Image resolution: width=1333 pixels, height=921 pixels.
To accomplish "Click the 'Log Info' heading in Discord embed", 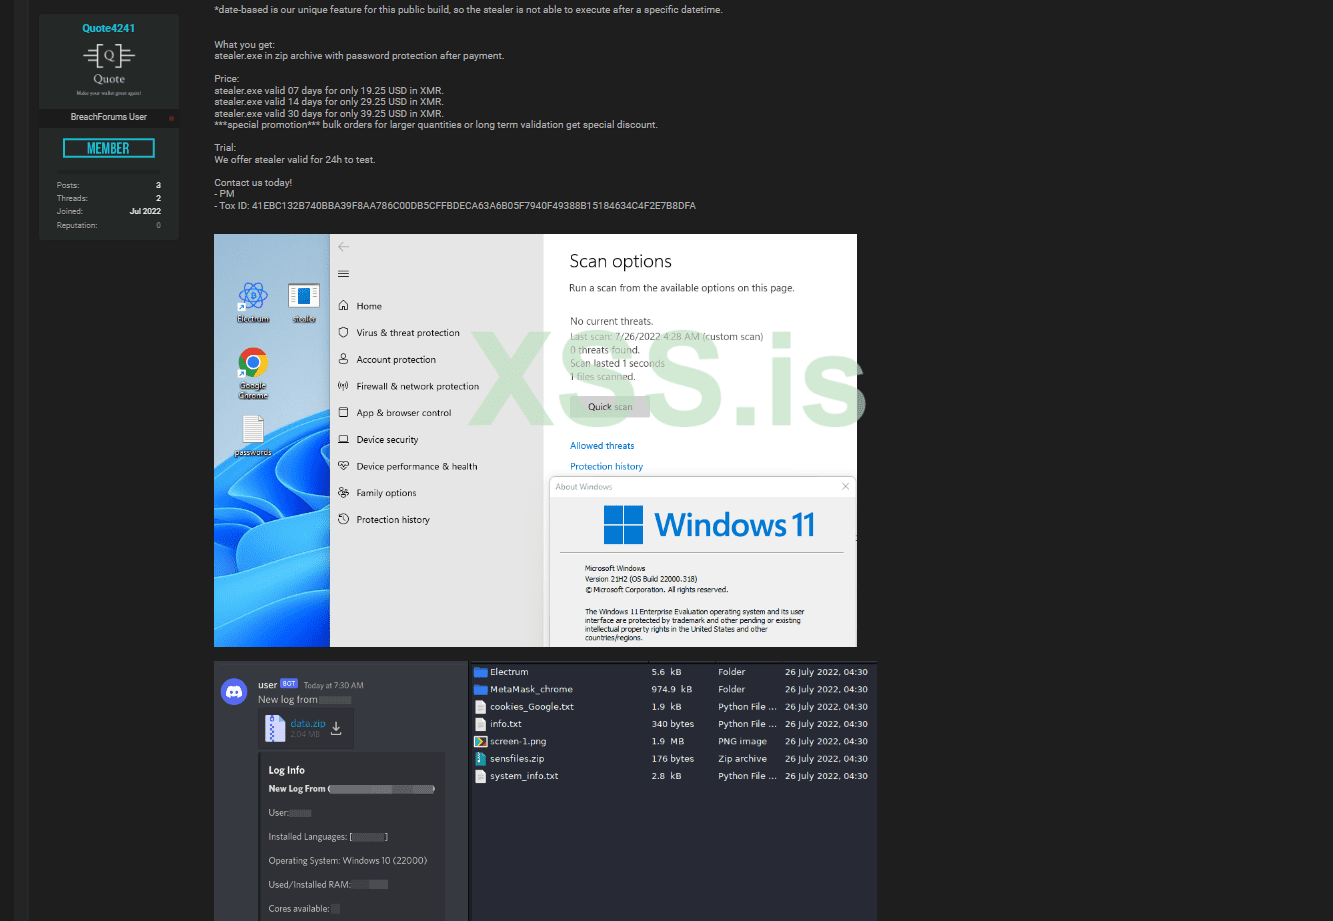I will (287, 770).
